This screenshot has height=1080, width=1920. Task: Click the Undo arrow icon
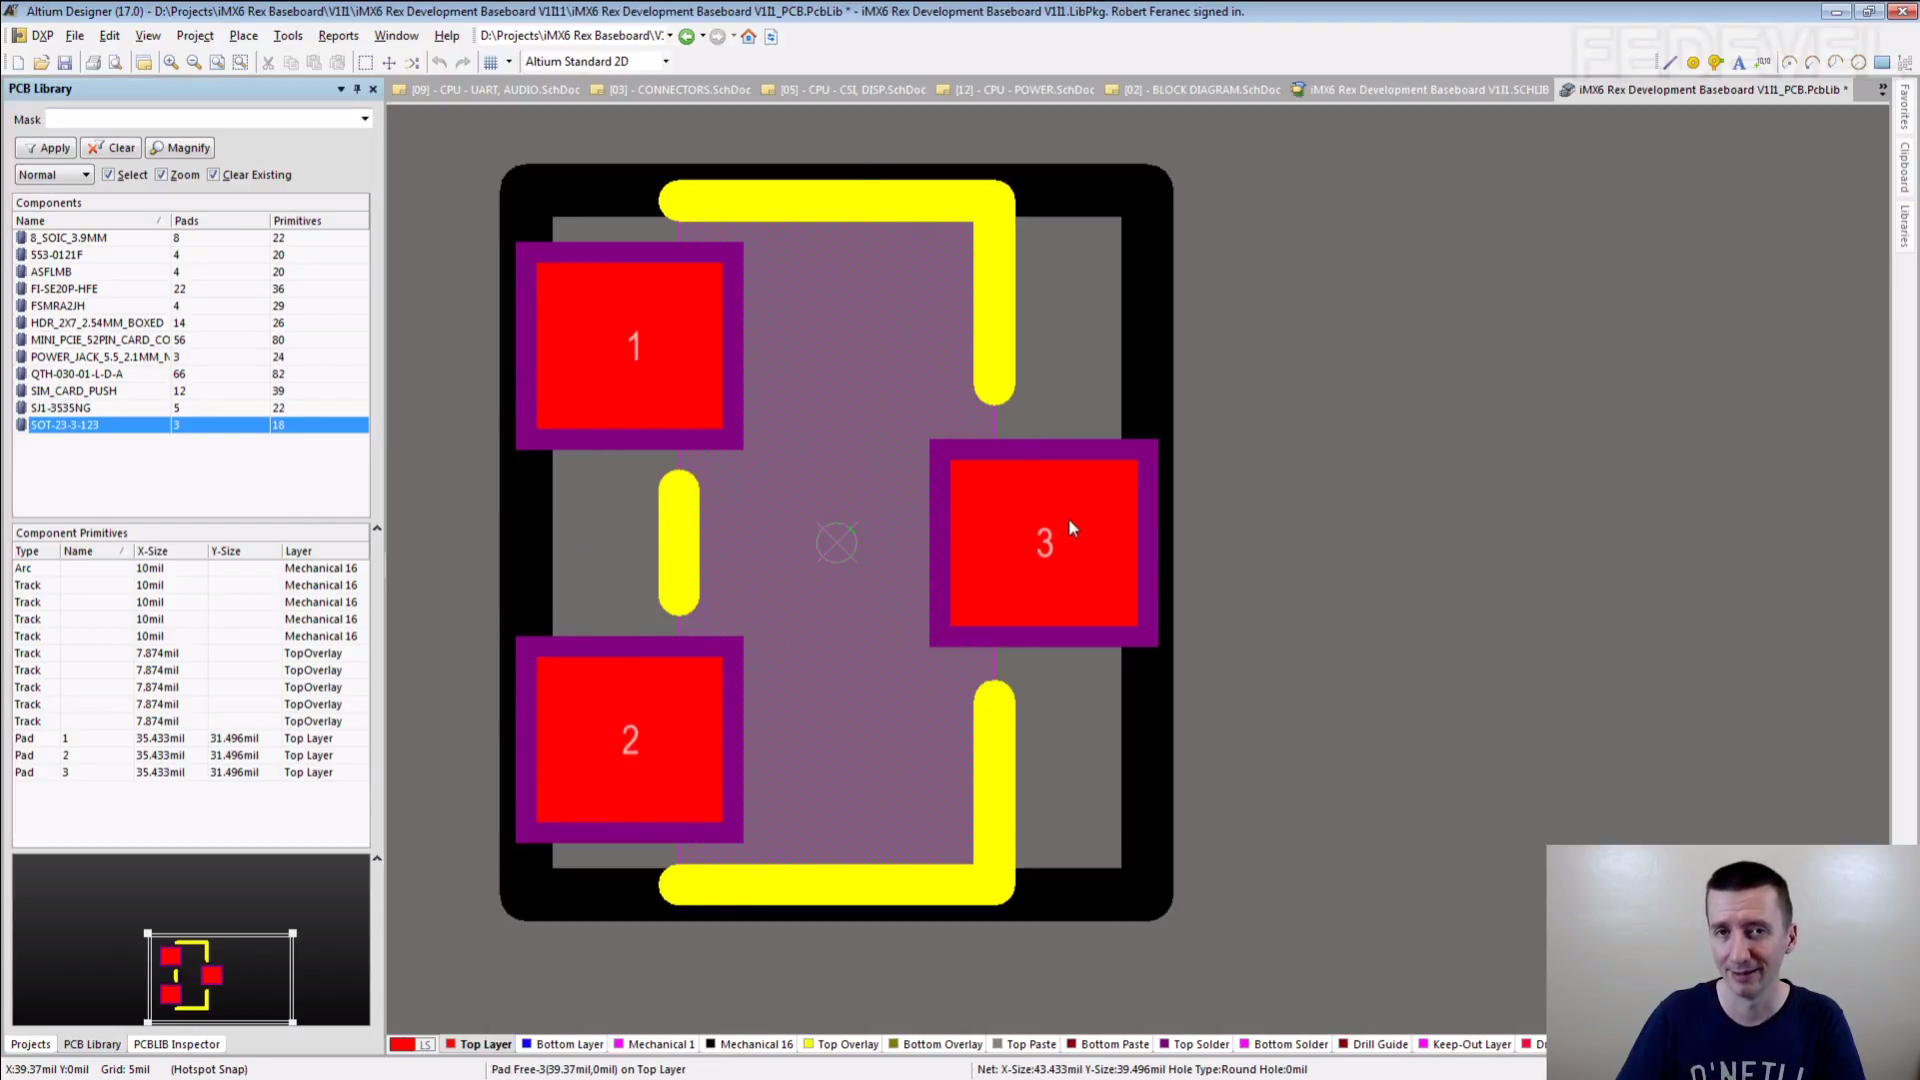click(439, 62)
